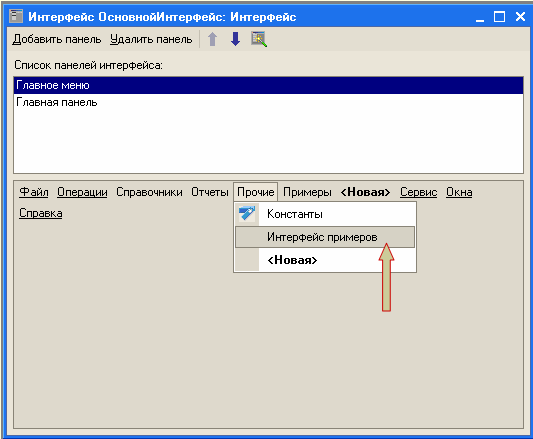Open the panel wizard icon in toolbar

coord(259,39)
